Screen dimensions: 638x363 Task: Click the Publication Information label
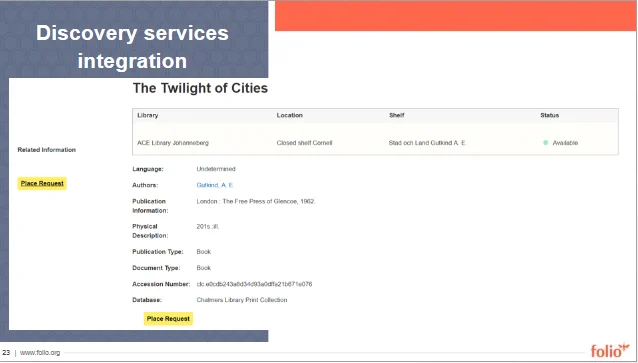click(150, 206)
